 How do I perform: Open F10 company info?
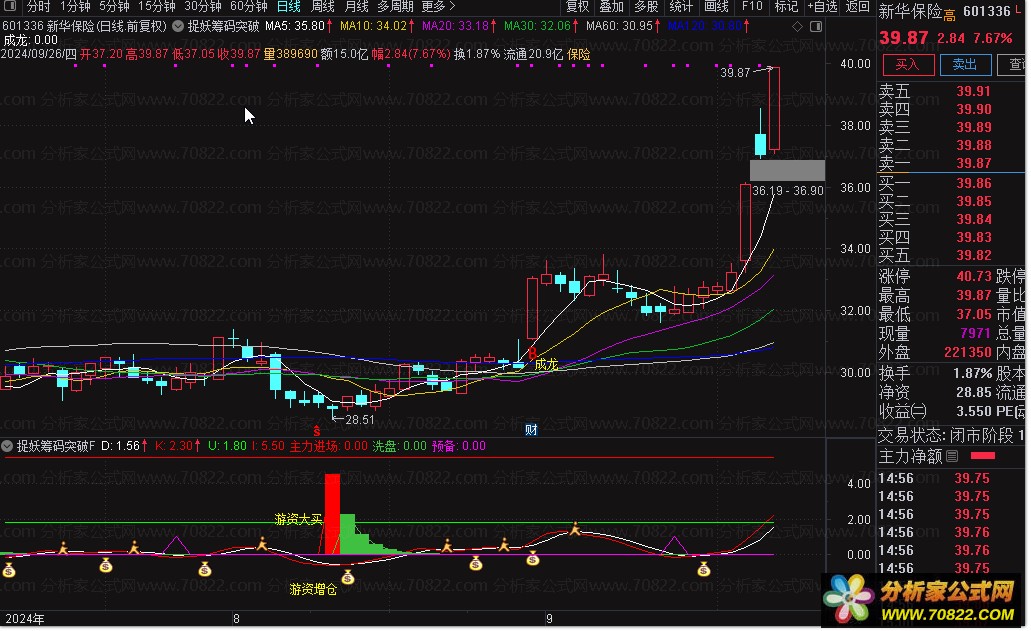[752, 7]
